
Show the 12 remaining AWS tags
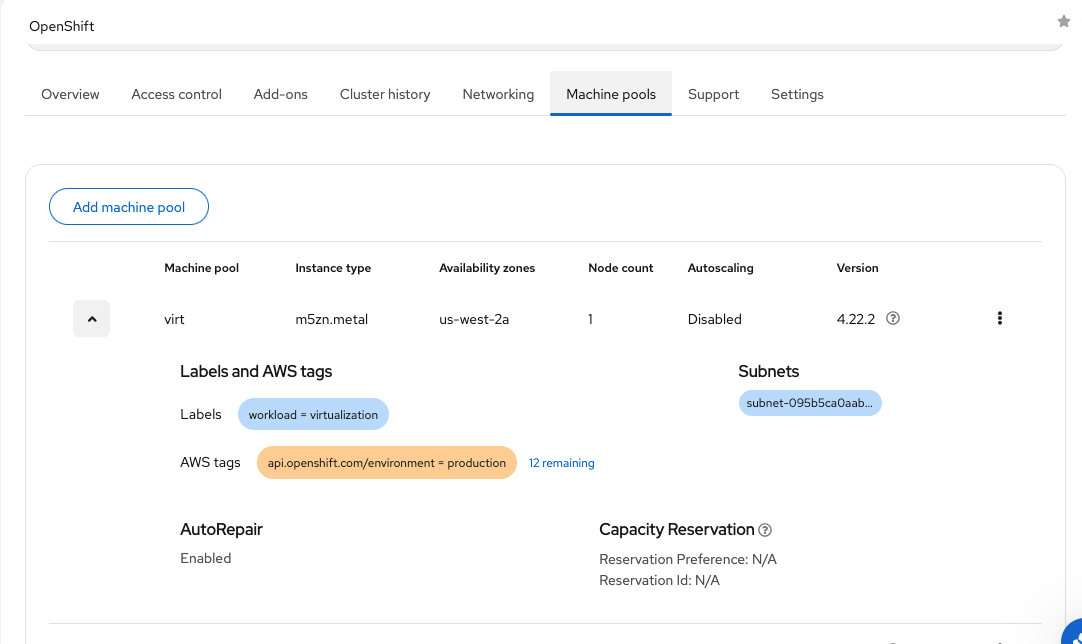coord(562,463)
